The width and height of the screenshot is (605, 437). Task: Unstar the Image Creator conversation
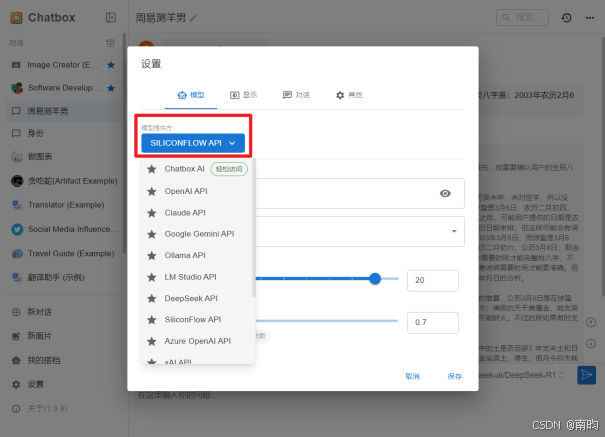pyautogui.click(x=111, y=65)
